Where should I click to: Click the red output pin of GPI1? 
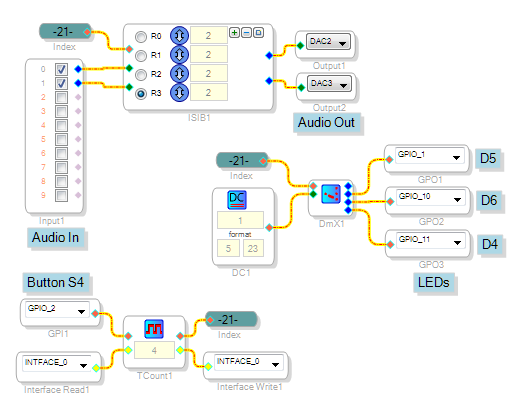click(95, 313)
